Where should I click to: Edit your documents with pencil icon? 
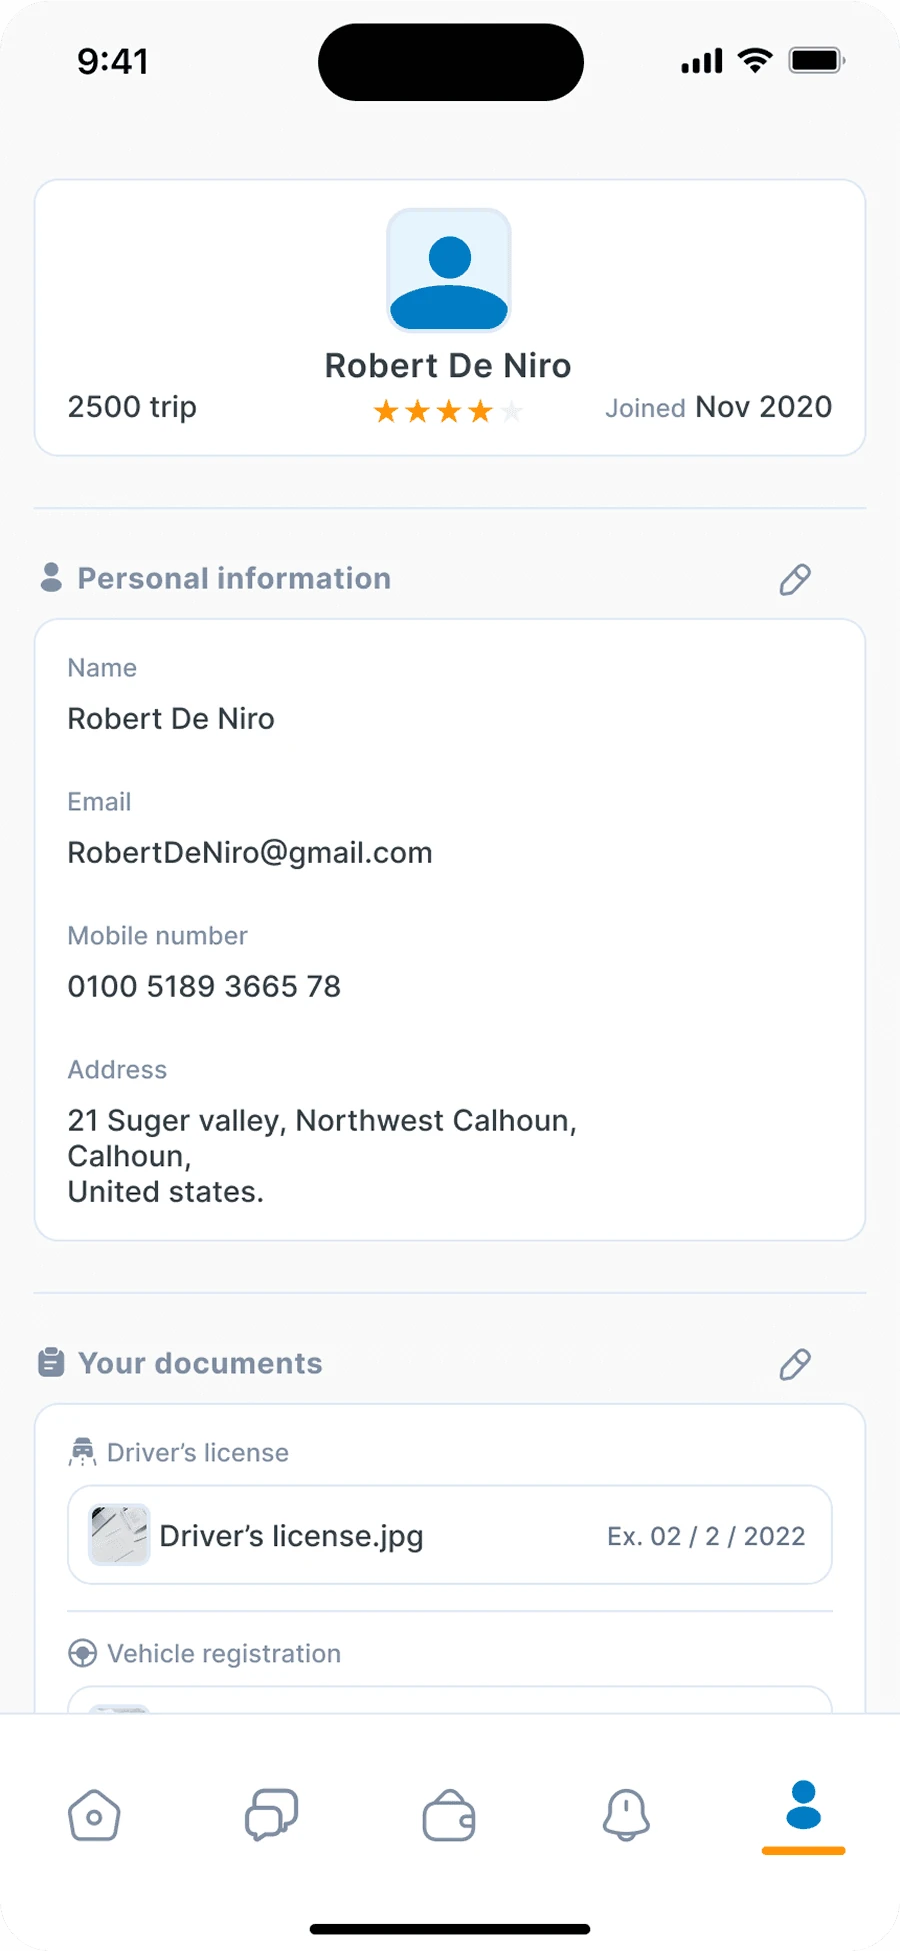coord(795,1364)
